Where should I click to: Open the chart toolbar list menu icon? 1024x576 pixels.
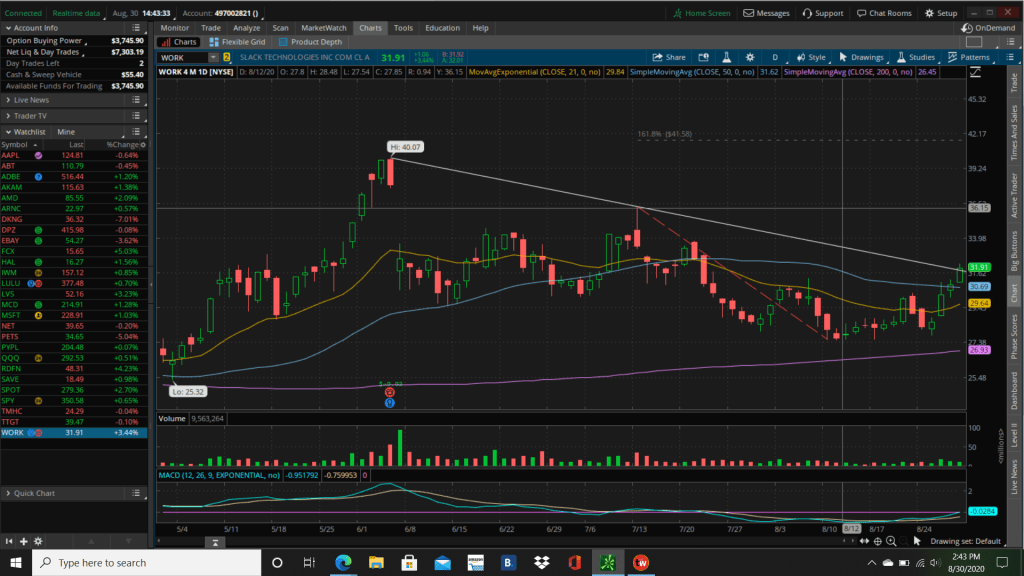1010,57
